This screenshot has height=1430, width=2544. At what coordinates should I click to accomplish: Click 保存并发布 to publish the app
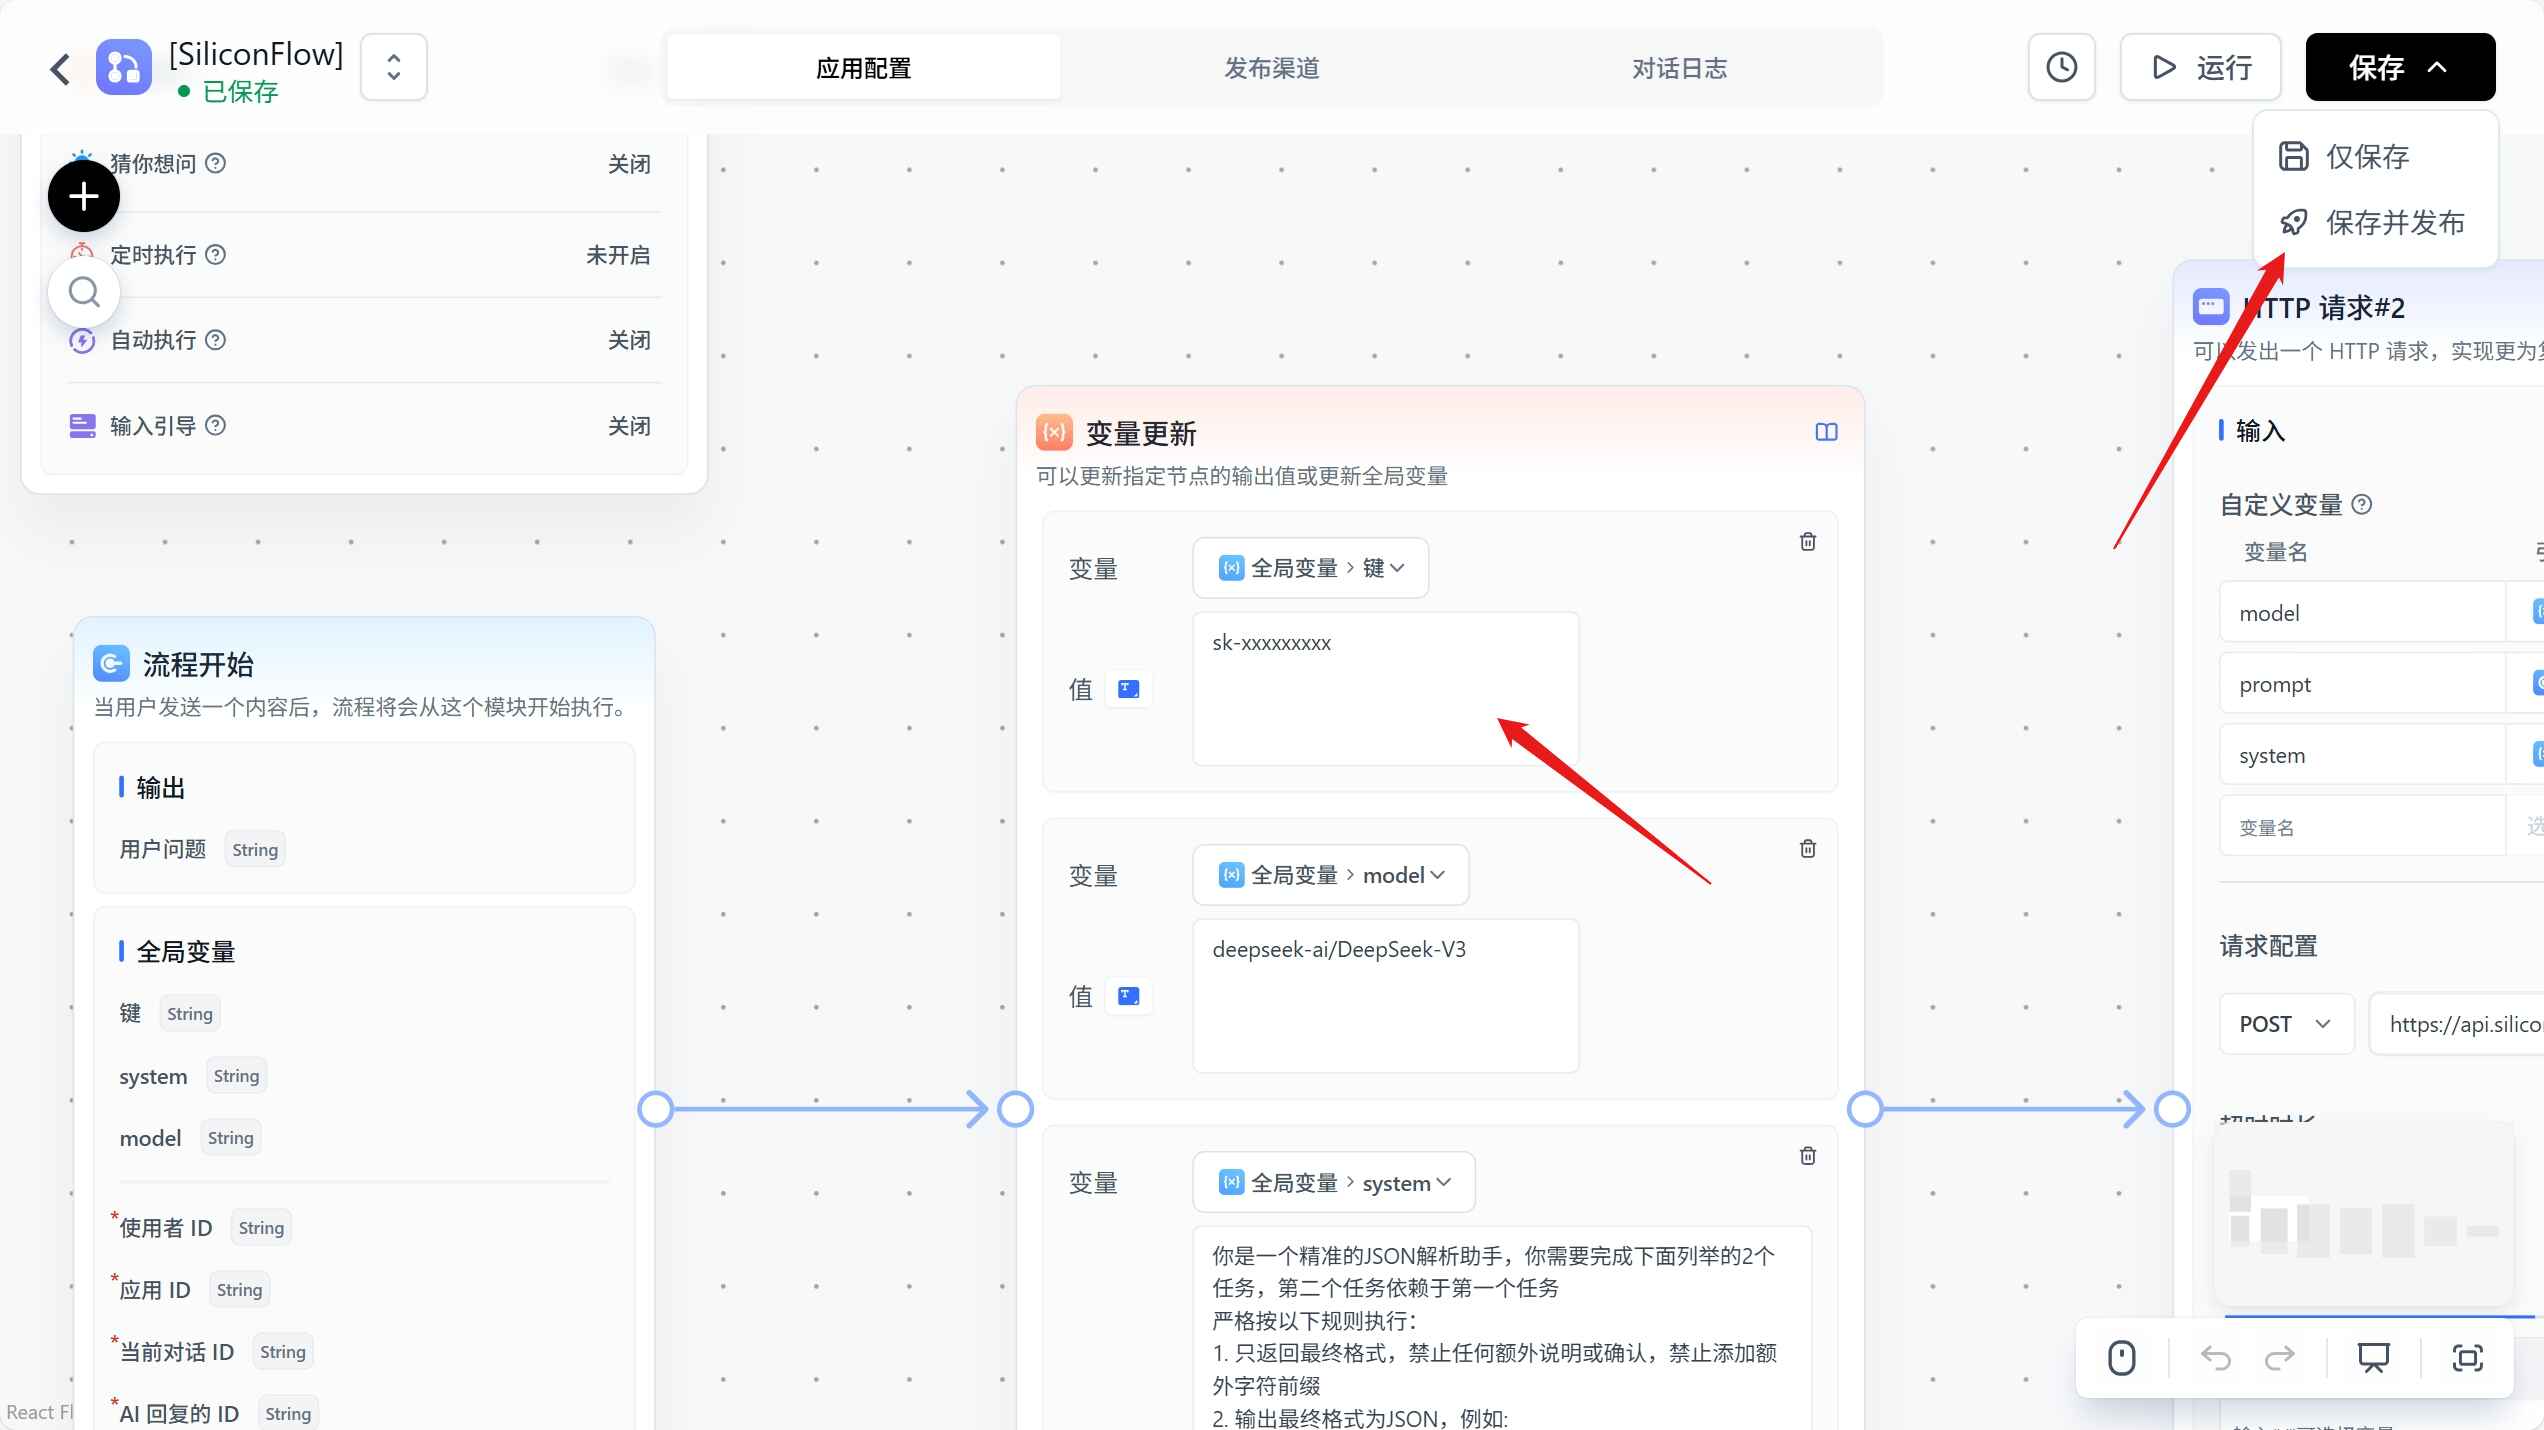coord(2392,222)
